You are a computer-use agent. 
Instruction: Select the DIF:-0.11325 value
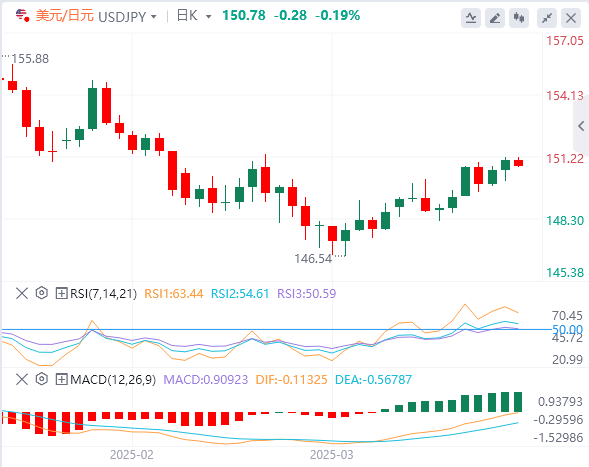pyautogui.click(x=291, y=379)
